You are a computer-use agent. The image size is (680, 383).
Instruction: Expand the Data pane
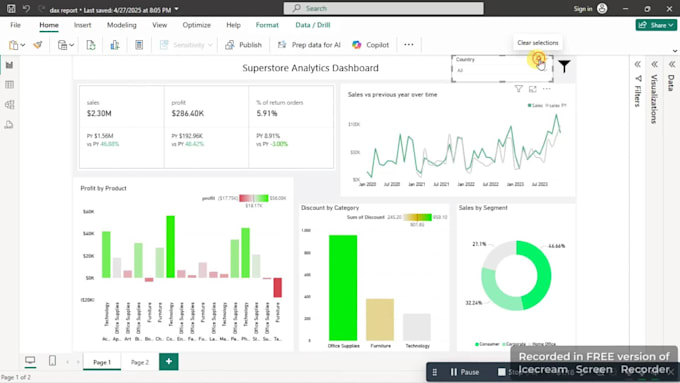pos(672,65)
